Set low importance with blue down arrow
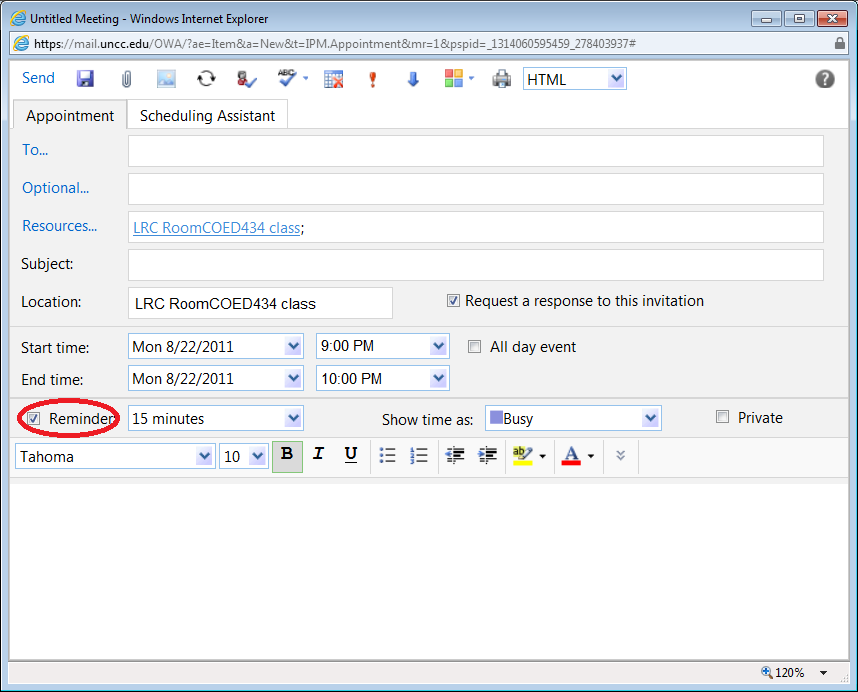The image size is (858, 692). point(413,79)
